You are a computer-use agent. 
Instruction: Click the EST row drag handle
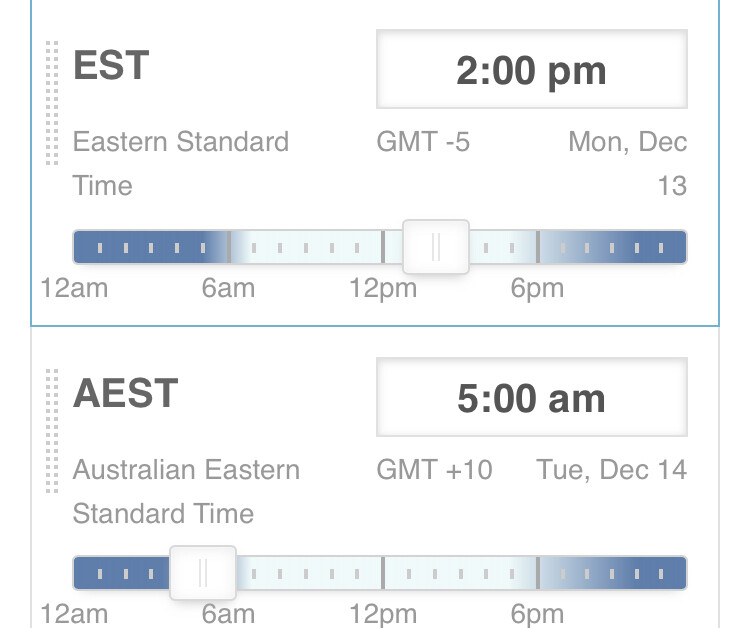[52, 103]
